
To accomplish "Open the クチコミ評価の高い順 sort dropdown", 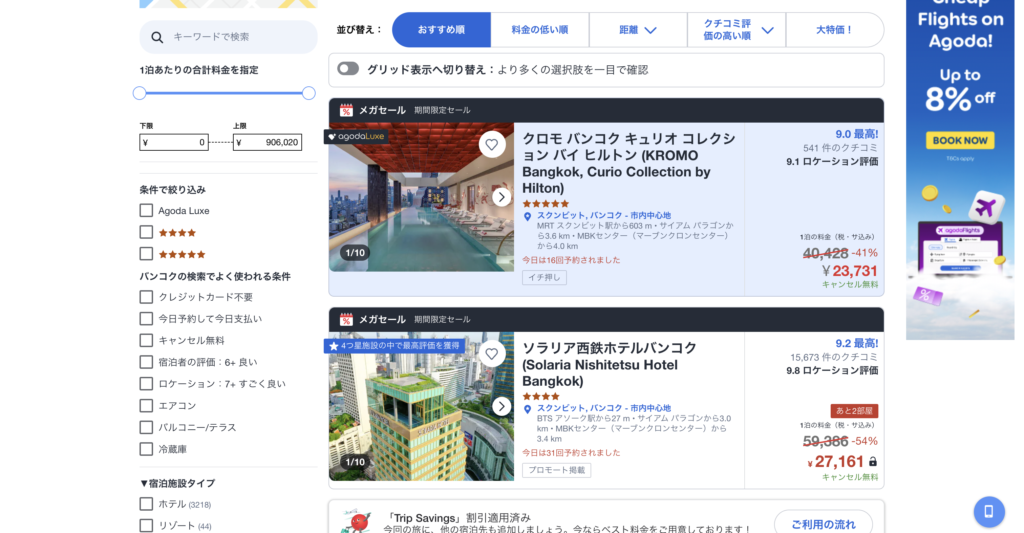I will [737, 29].
